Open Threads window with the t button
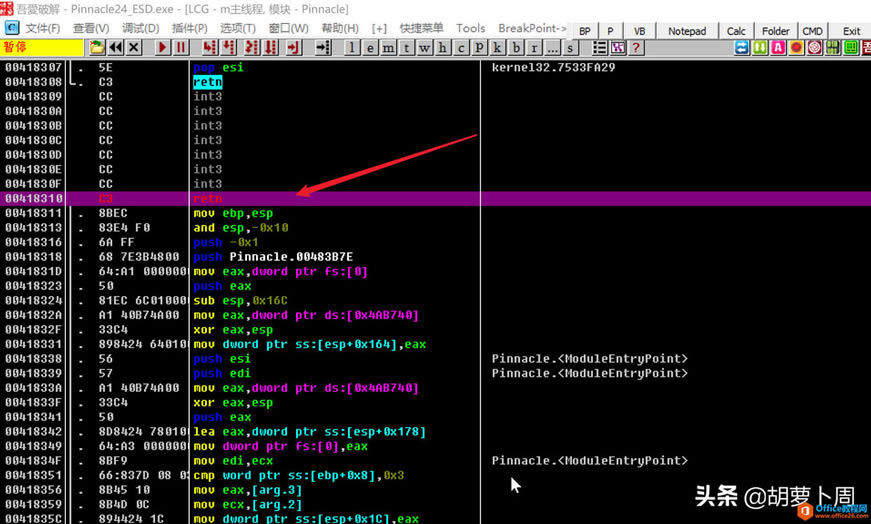Screen dimensions: 871x524 407,48
